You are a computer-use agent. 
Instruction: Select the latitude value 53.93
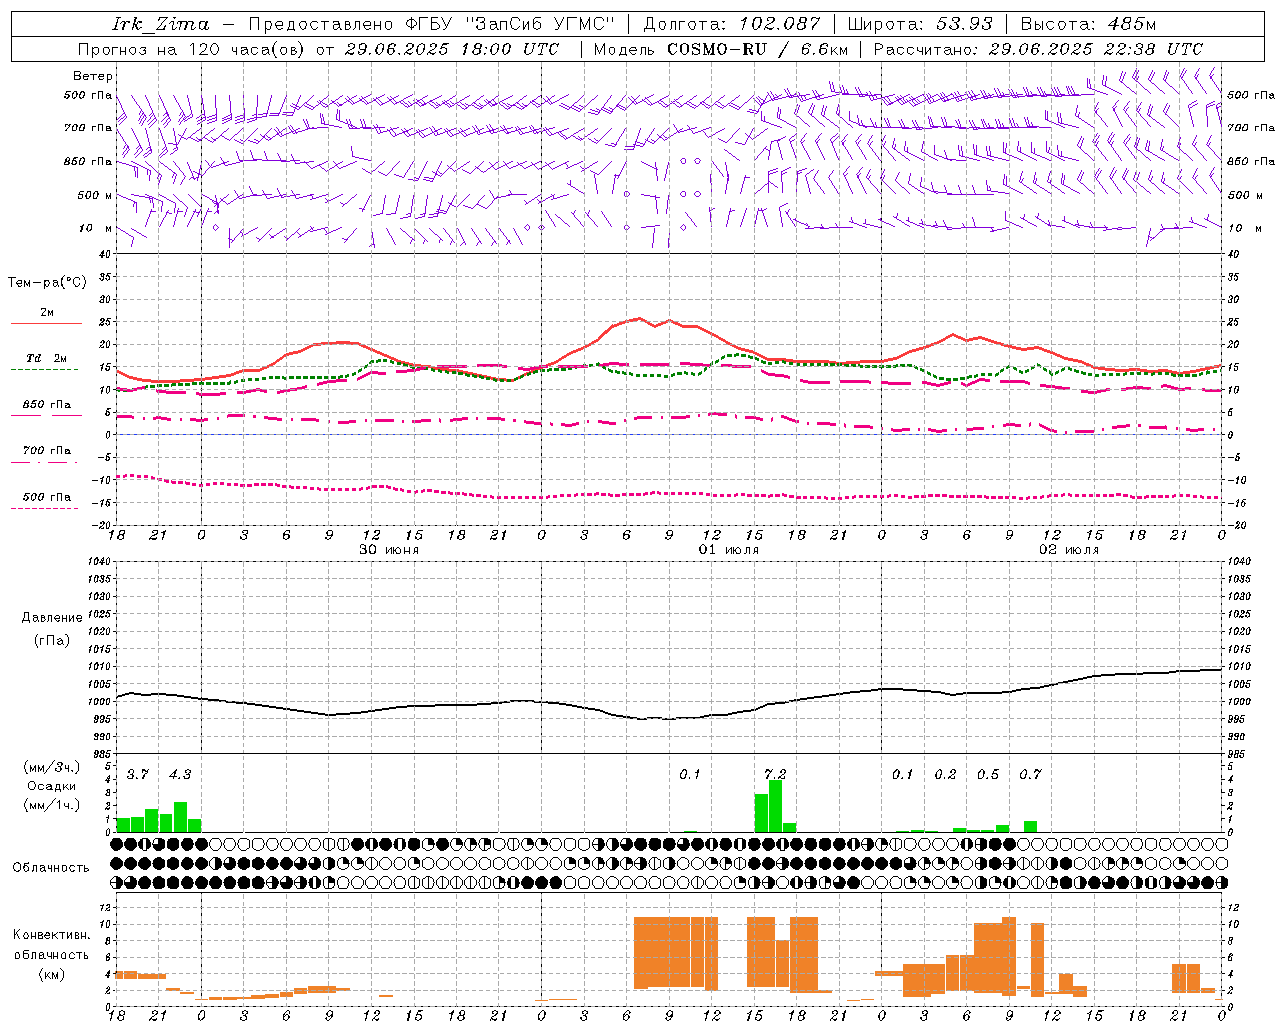(x=964, y=24)
